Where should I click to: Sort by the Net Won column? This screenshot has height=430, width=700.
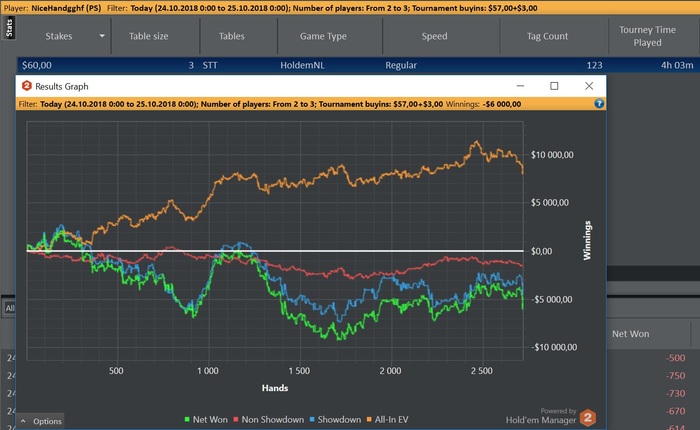[x=631, y=334]
